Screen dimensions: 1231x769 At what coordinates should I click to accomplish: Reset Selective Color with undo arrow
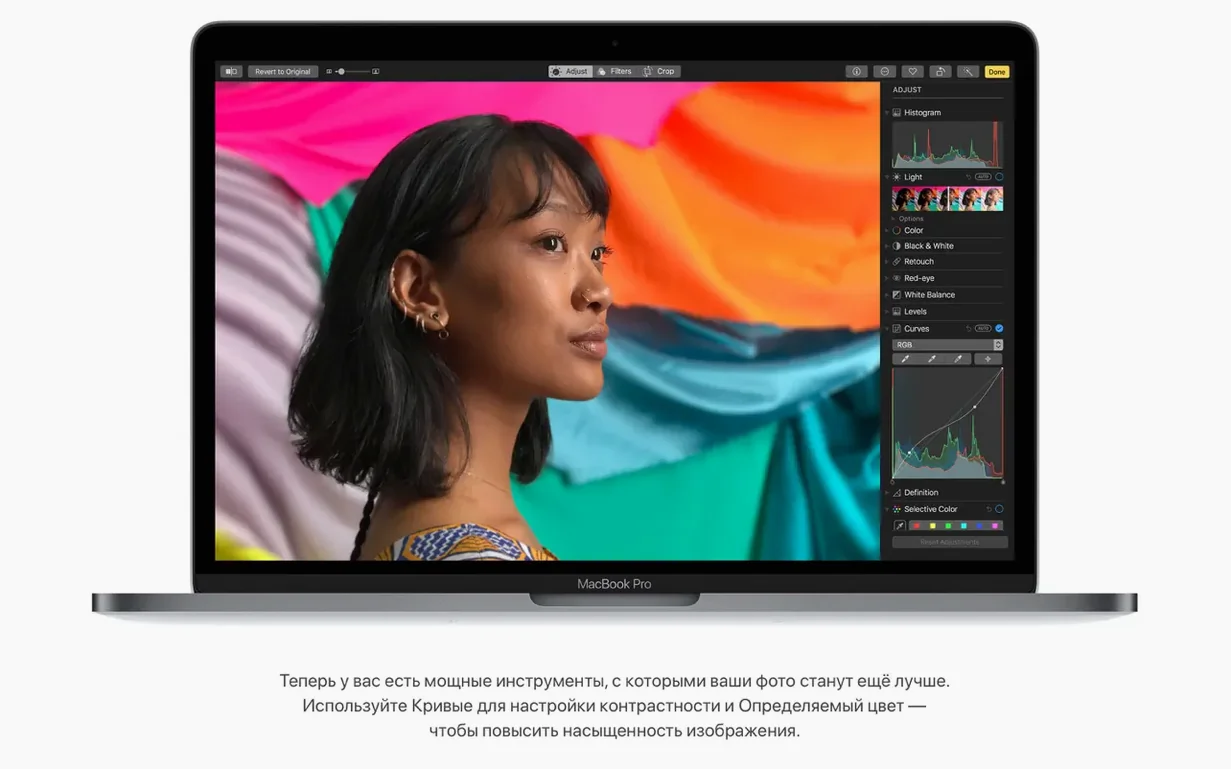988,509
